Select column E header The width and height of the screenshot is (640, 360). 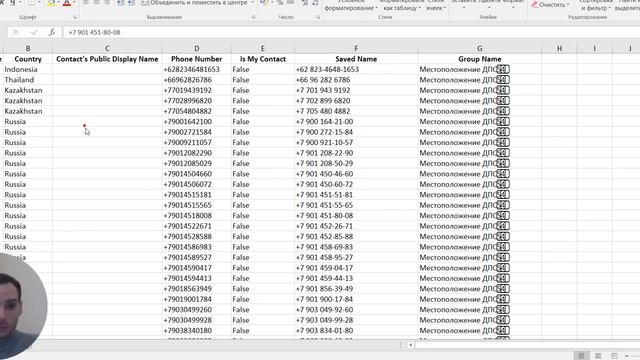click(262, 48)
